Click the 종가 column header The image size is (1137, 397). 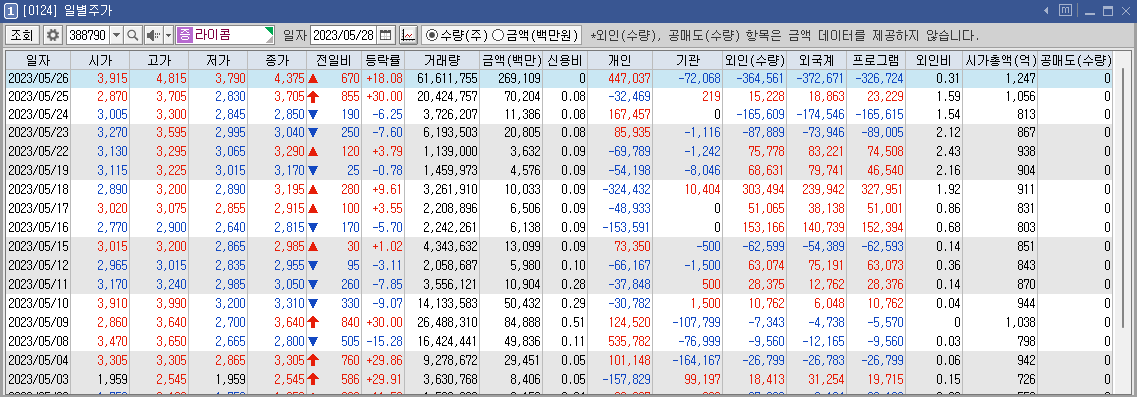[277, 60]
